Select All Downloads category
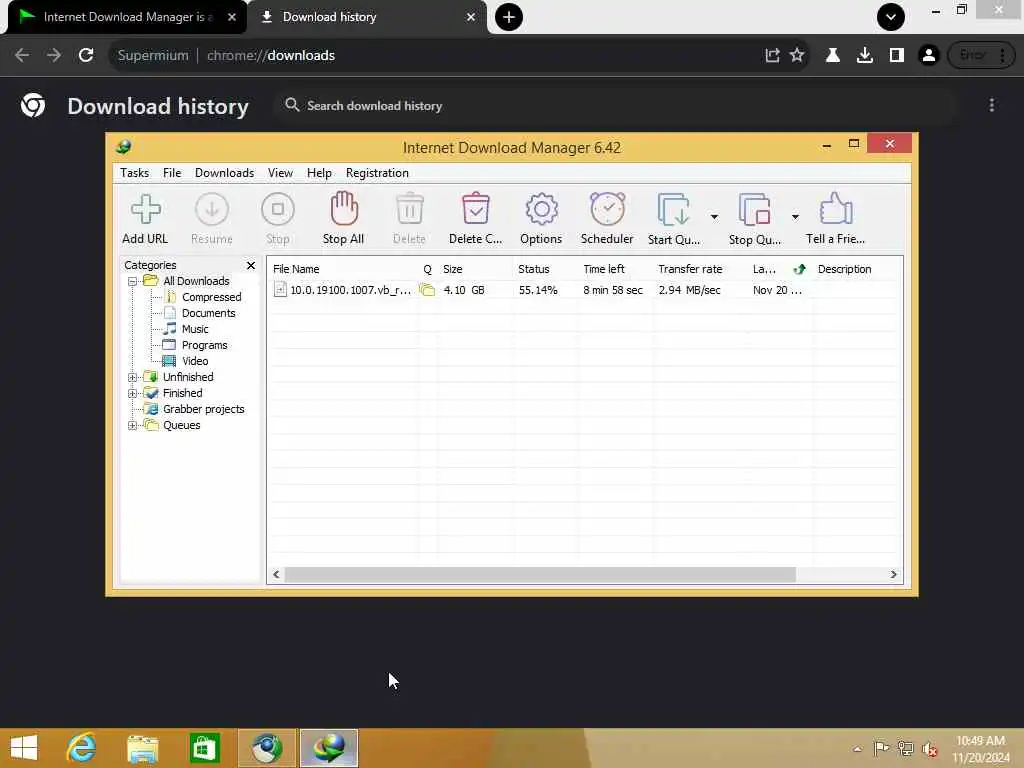This screenshot has height=768, width=1024. click(x=196, y=281)
